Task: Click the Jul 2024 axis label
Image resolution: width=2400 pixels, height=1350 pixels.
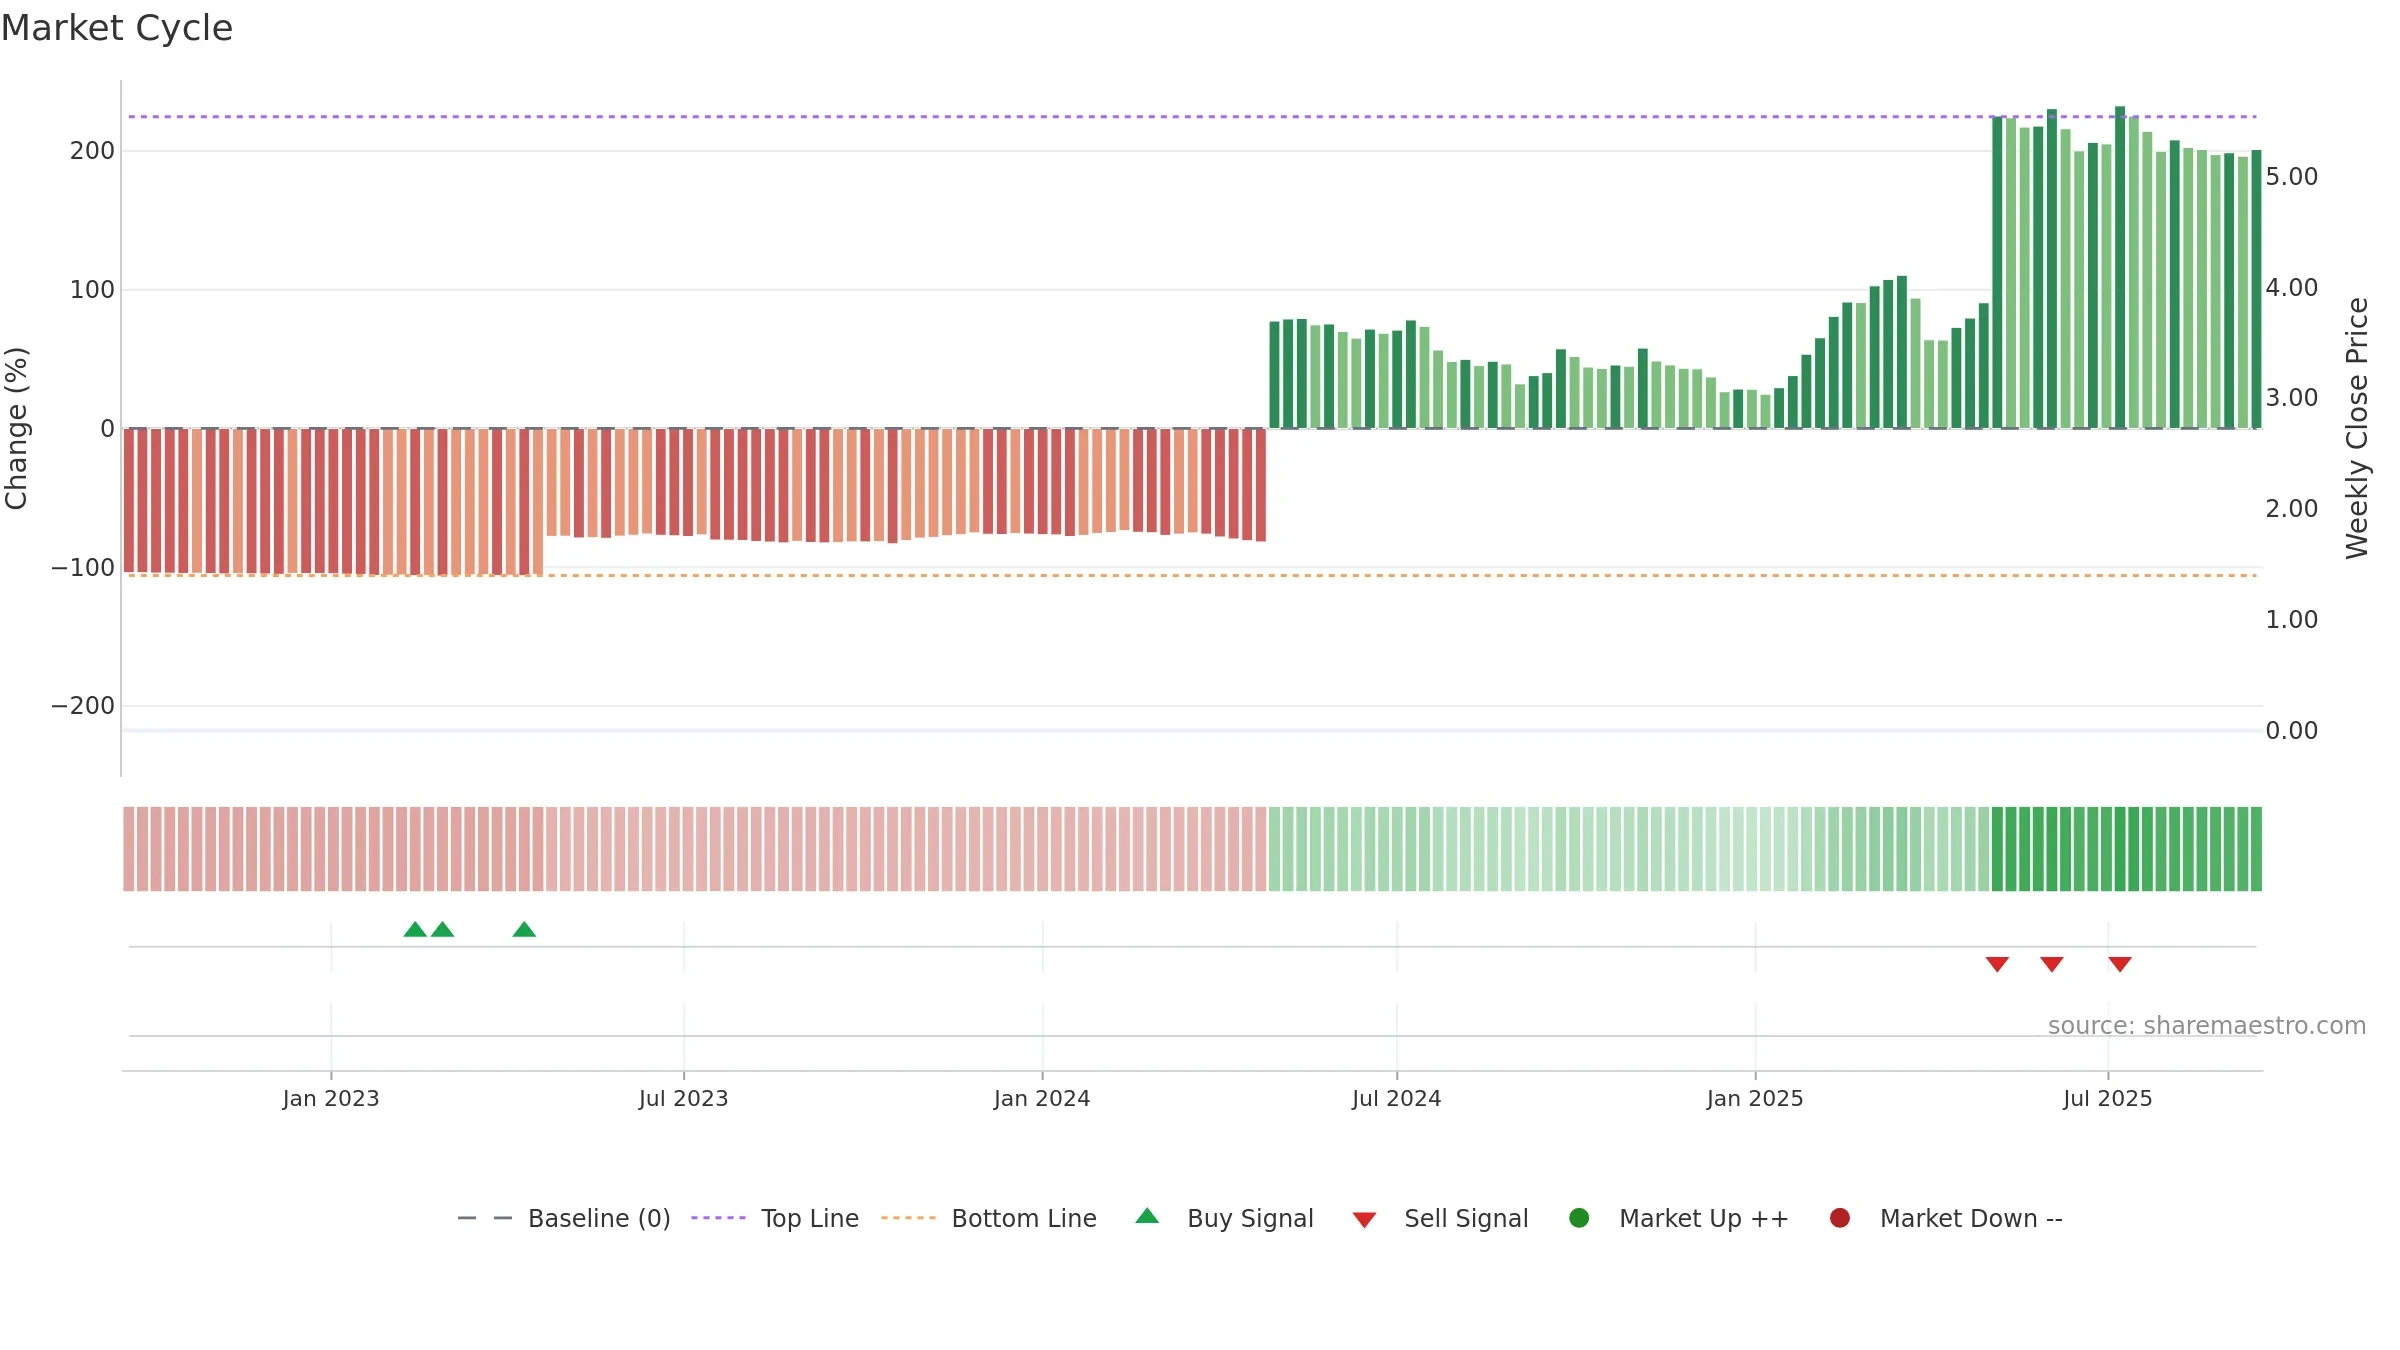Action: 1397,1098
